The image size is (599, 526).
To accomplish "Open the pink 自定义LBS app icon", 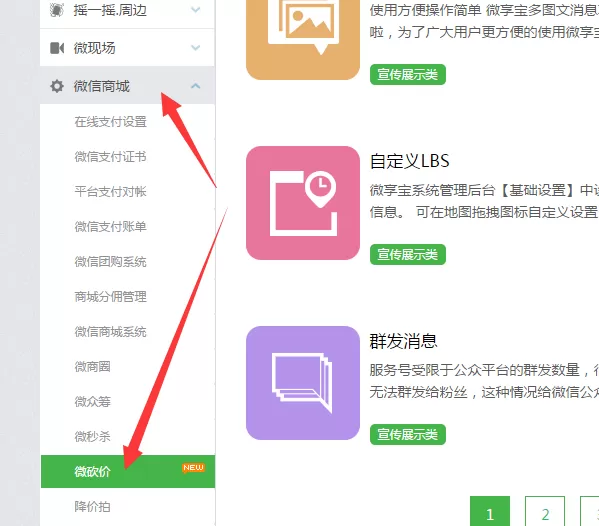I will pos(303,203).
